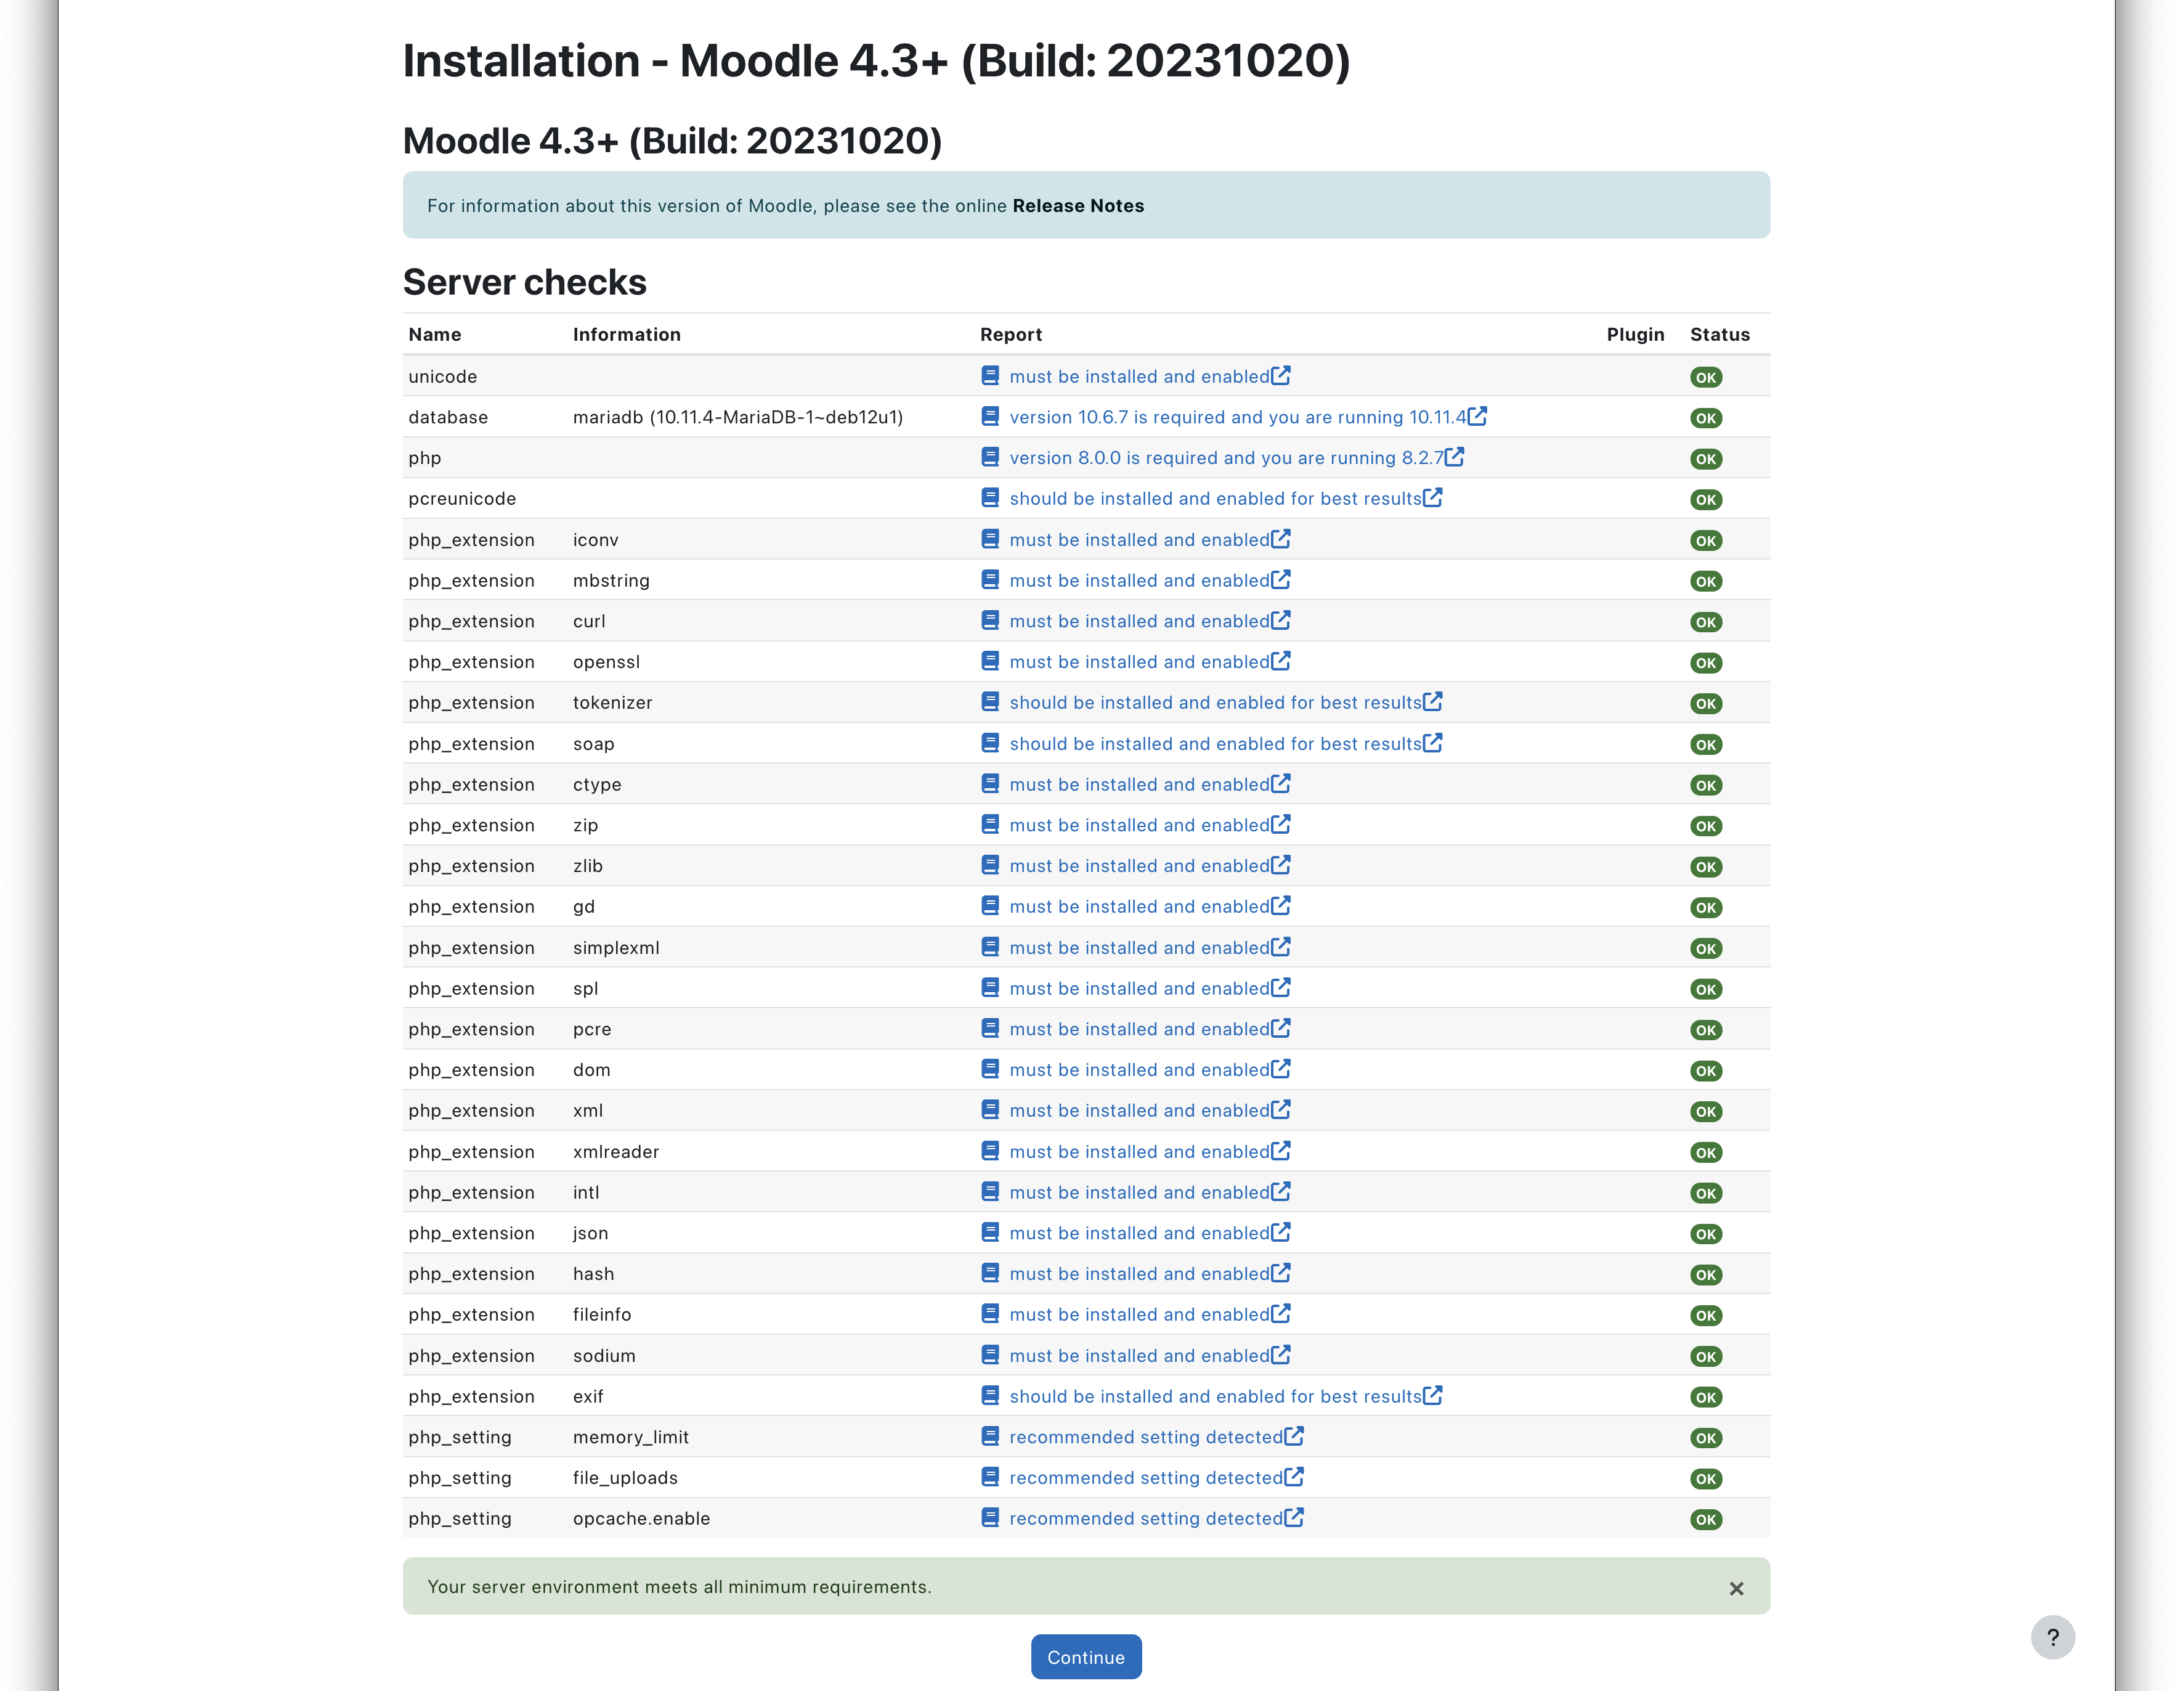Click the book icon in the php version row
This screenshot has width=2184, height=1691.
click(x=990, y=457)
